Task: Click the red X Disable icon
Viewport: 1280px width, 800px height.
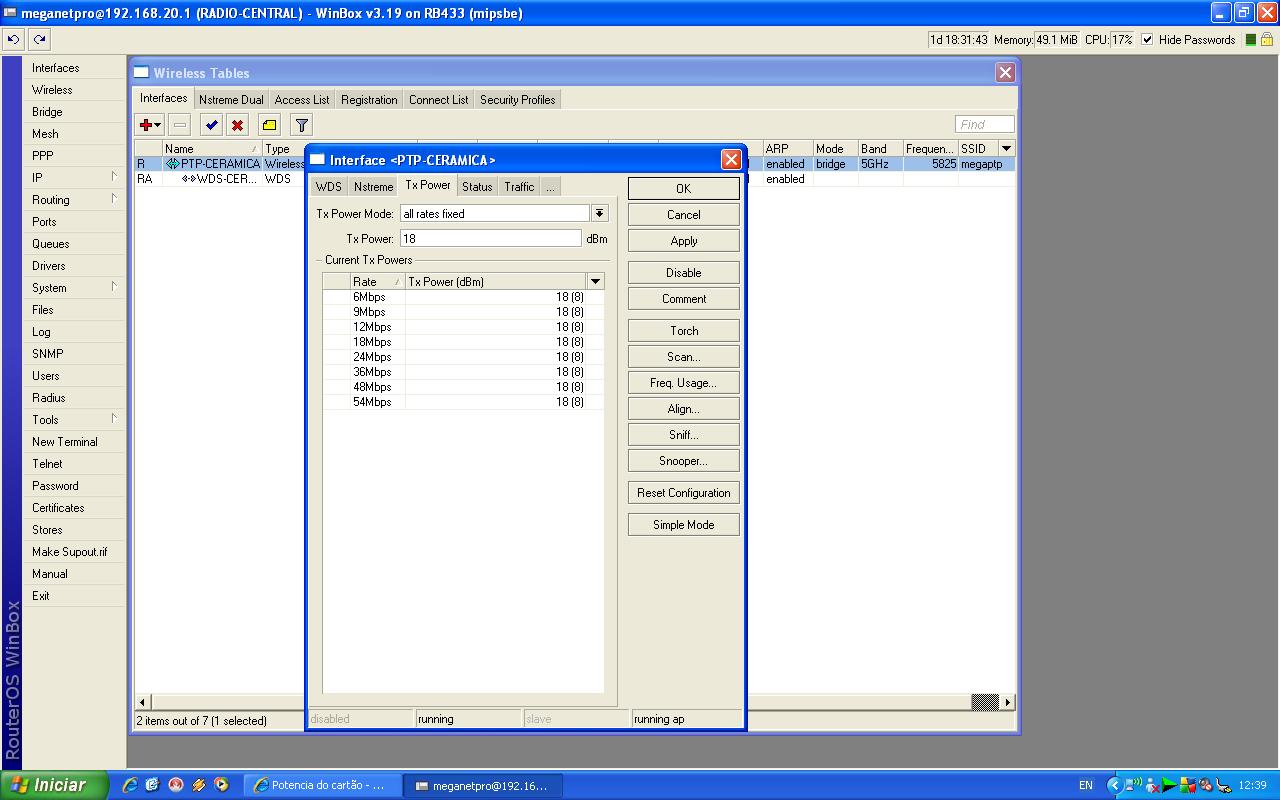Action: (238, 125)
